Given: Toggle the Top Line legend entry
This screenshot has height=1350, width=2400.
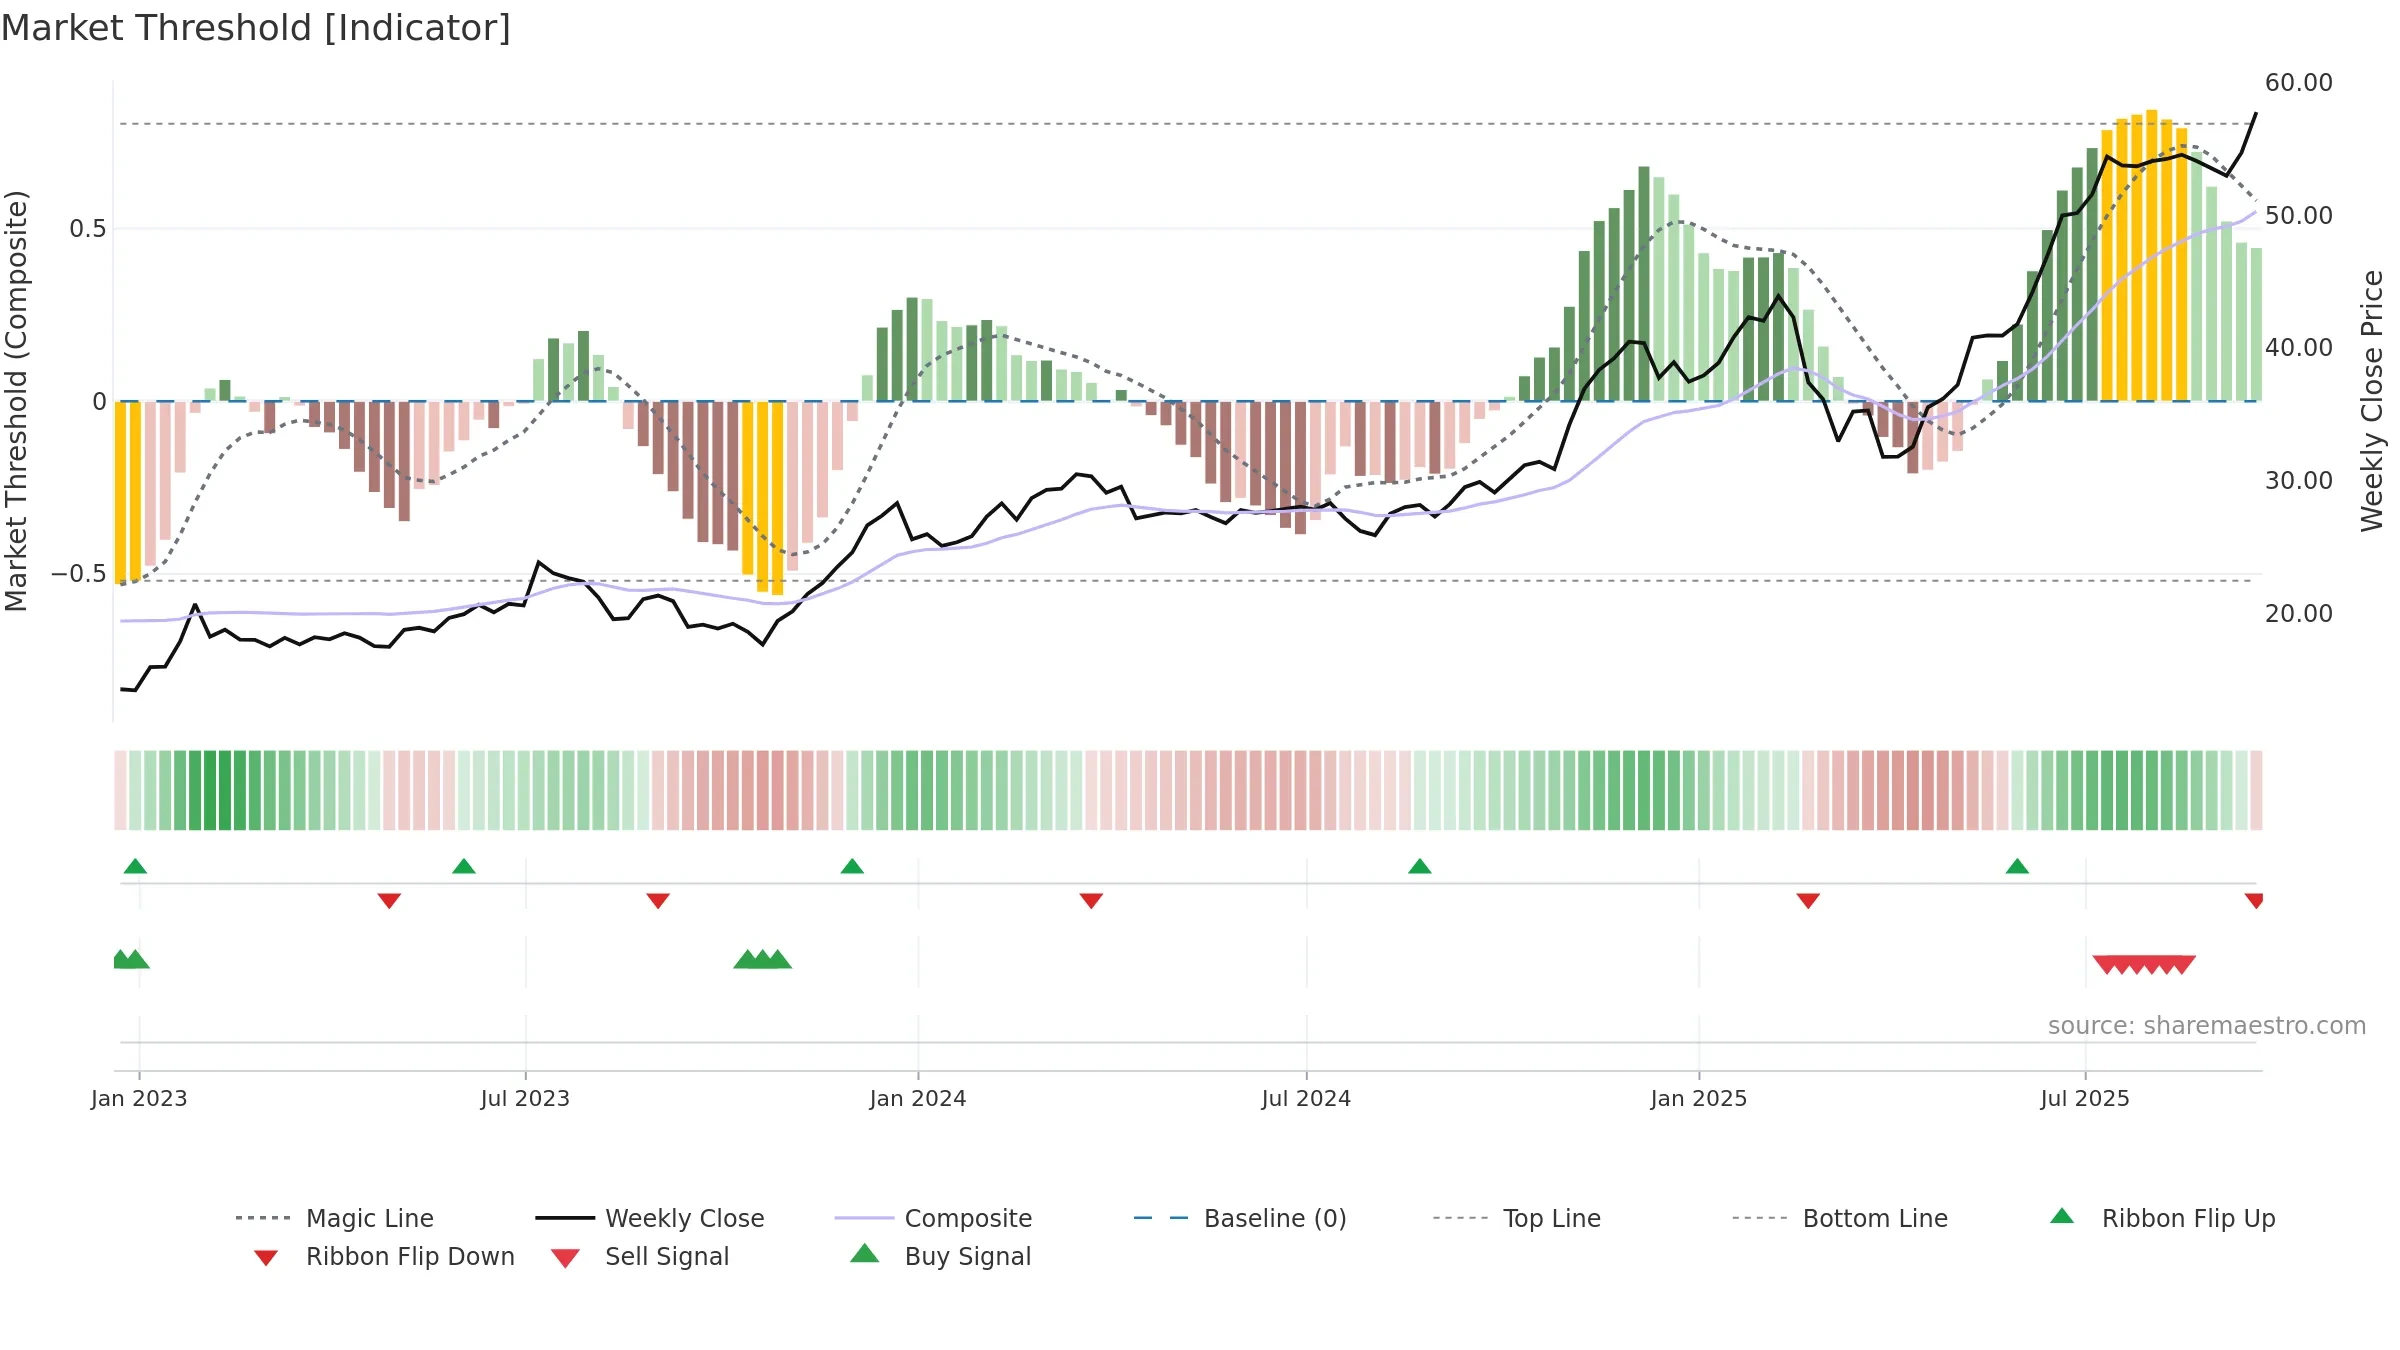Looking at the screenshot, I should point(1516,1218).
